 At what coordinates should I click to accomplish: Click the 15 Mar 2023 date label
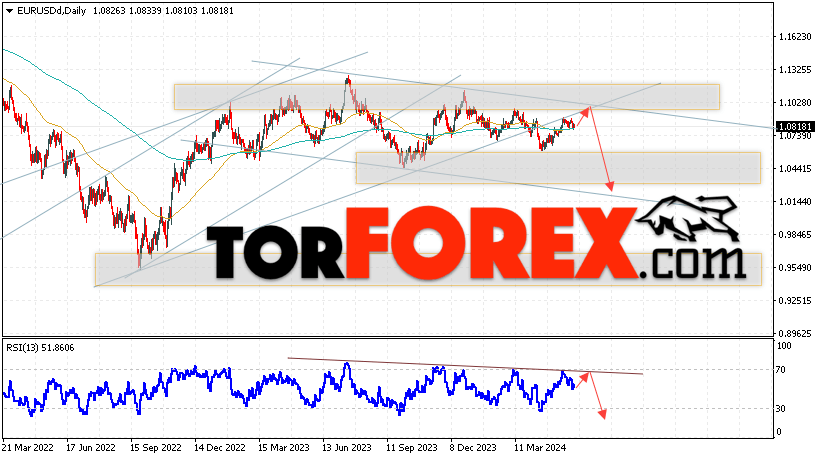point(284,448)
